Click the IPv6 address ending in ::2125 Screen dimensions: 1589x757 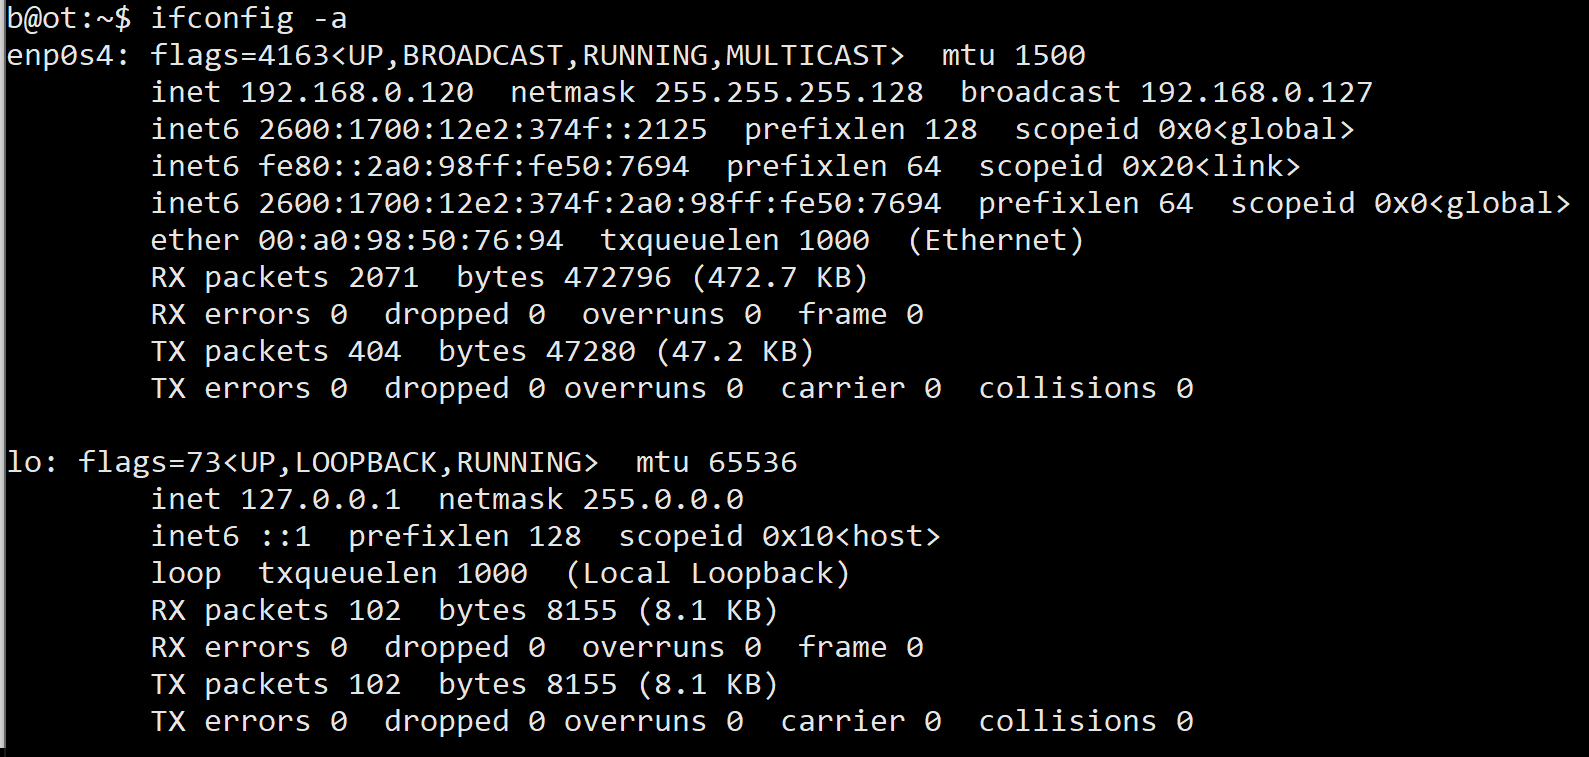coord(482,129)
